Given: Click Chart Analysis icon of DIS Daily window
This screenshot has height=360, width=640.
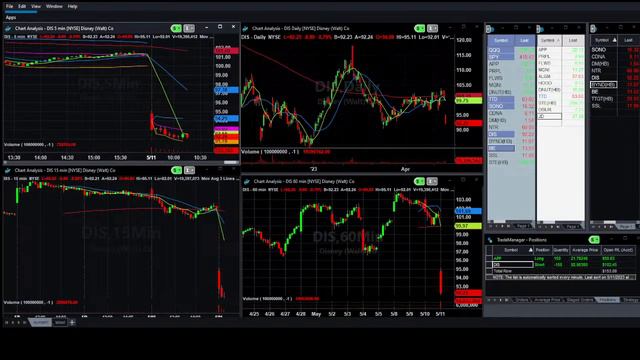Looking at the screenshot, I should [x=245, y=29].
